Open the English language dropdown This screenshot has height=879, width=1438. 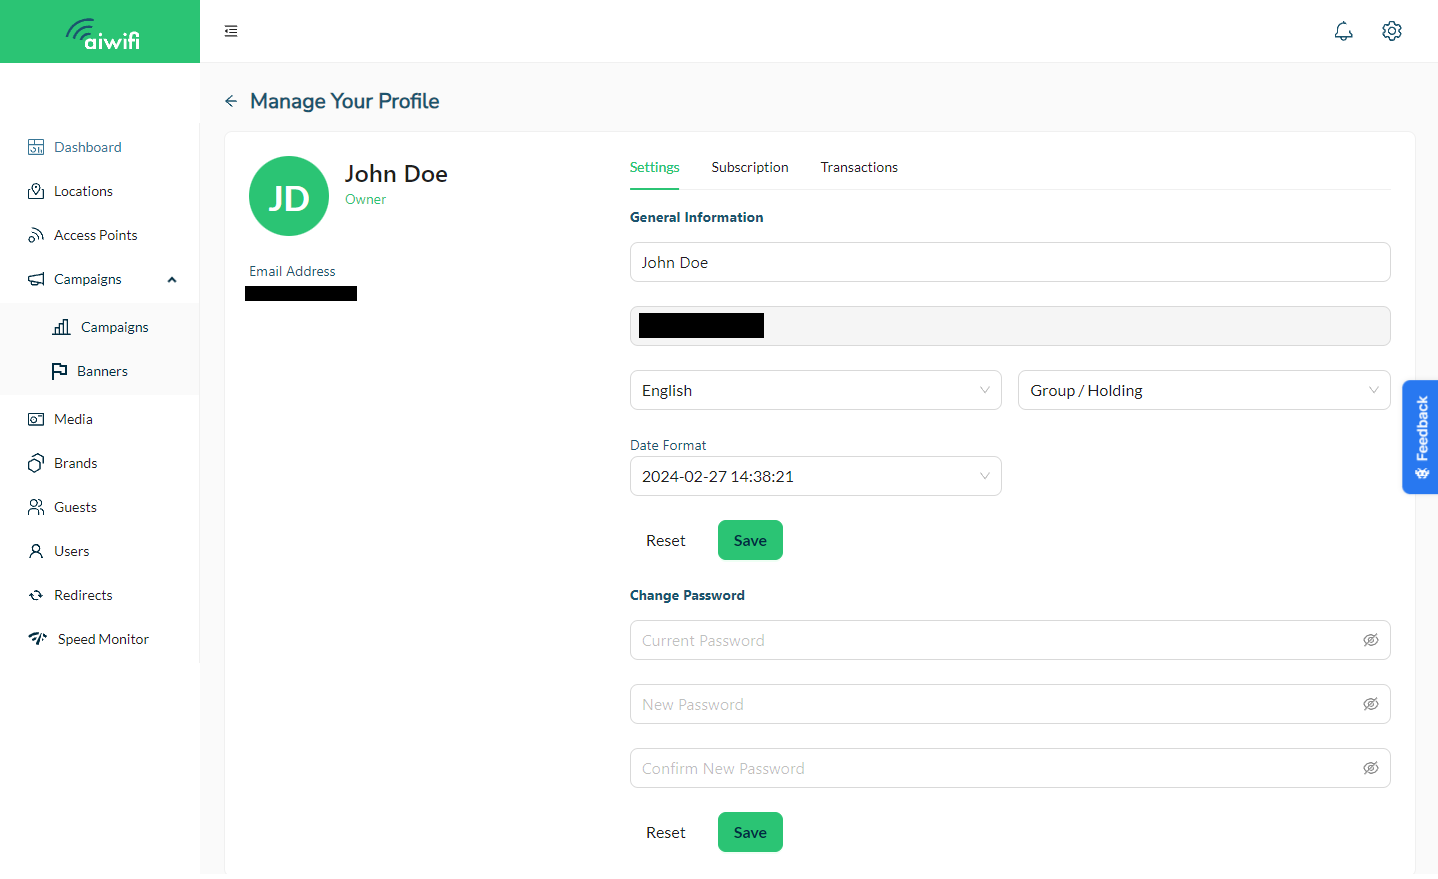[815, 390]
